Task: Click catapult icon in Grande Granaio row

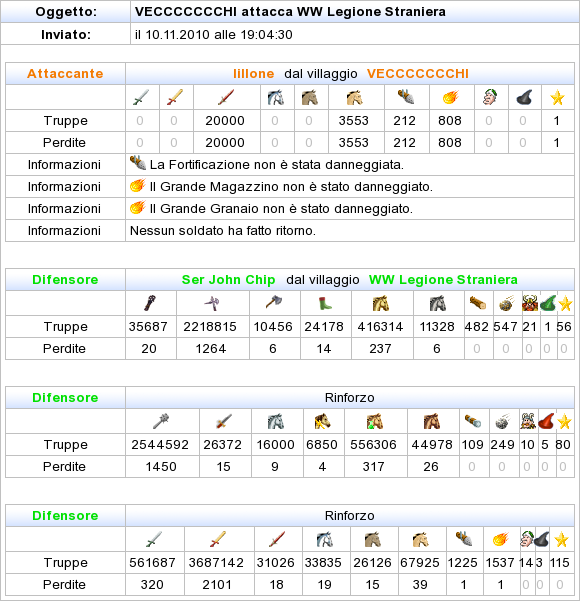Action: [x=138, y=207]
